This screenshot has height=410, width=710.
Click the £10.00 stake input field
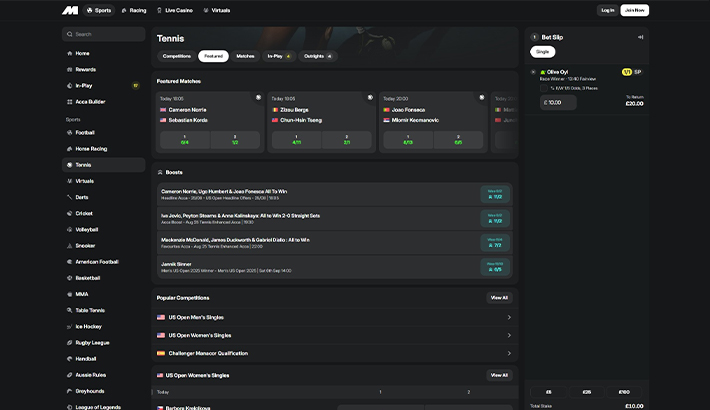[558, 103]
